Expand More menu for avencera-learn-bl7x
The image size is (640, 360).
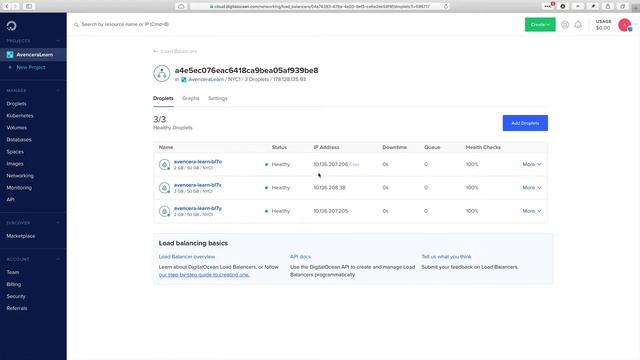tap(532, 188)
